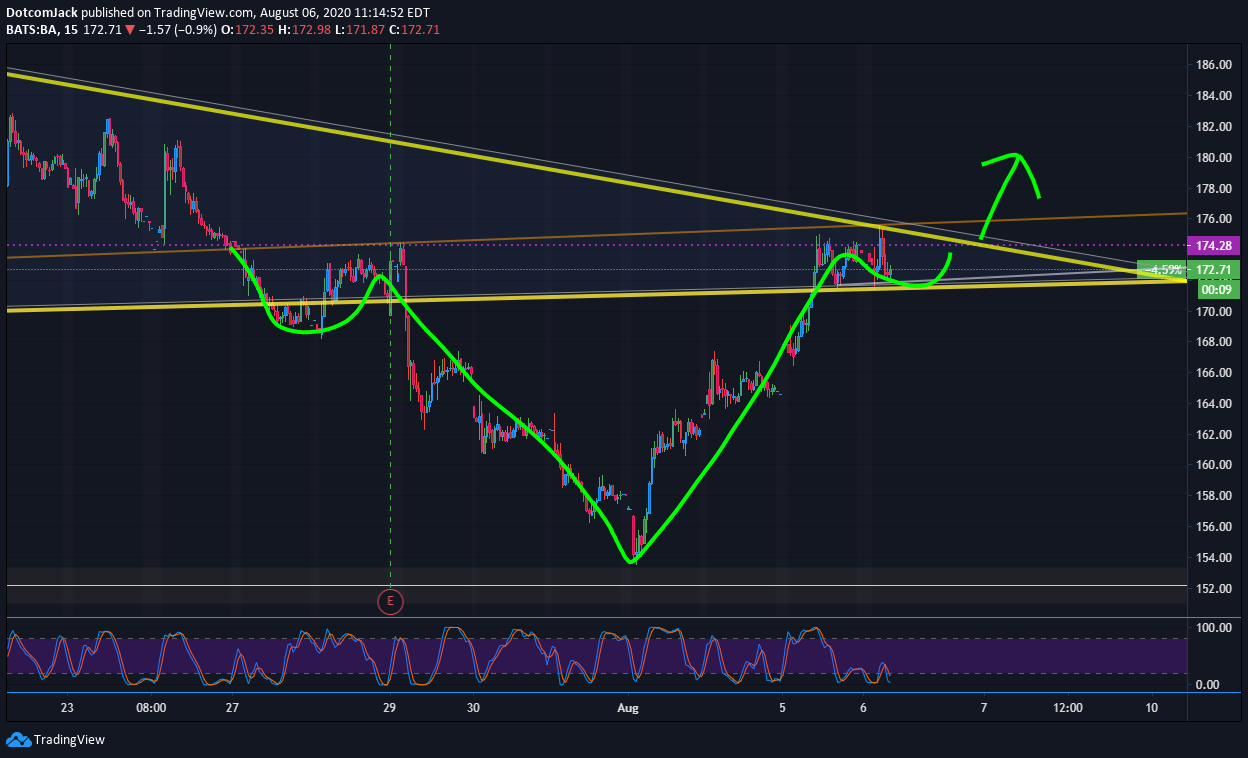The height and width of the screenshot is (758, 1248).
Task: Click the 08:00 time axis label
Action: 150,708
